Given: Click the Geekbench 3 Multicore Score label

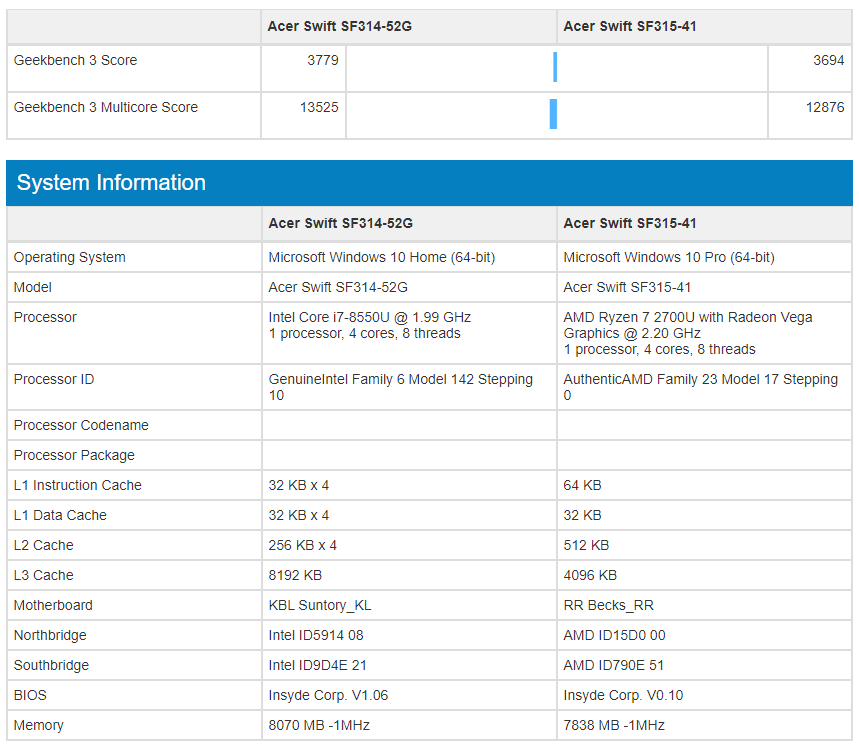Looking at the screenshot, I should pos(106,107).
